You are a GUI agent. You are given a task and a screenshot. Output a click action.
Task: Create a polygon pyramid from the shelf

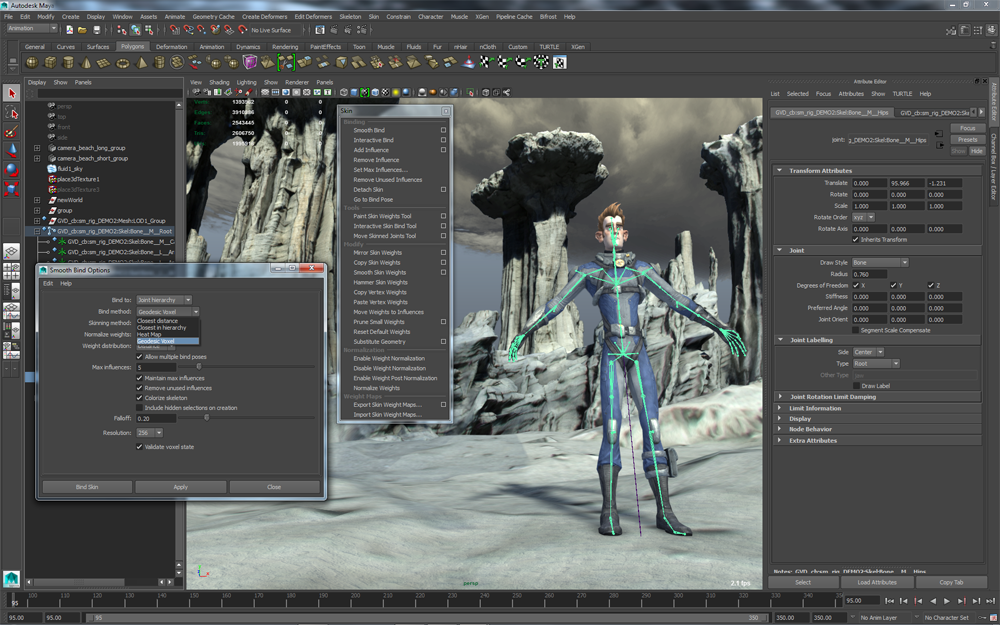(x=142, y=62)
